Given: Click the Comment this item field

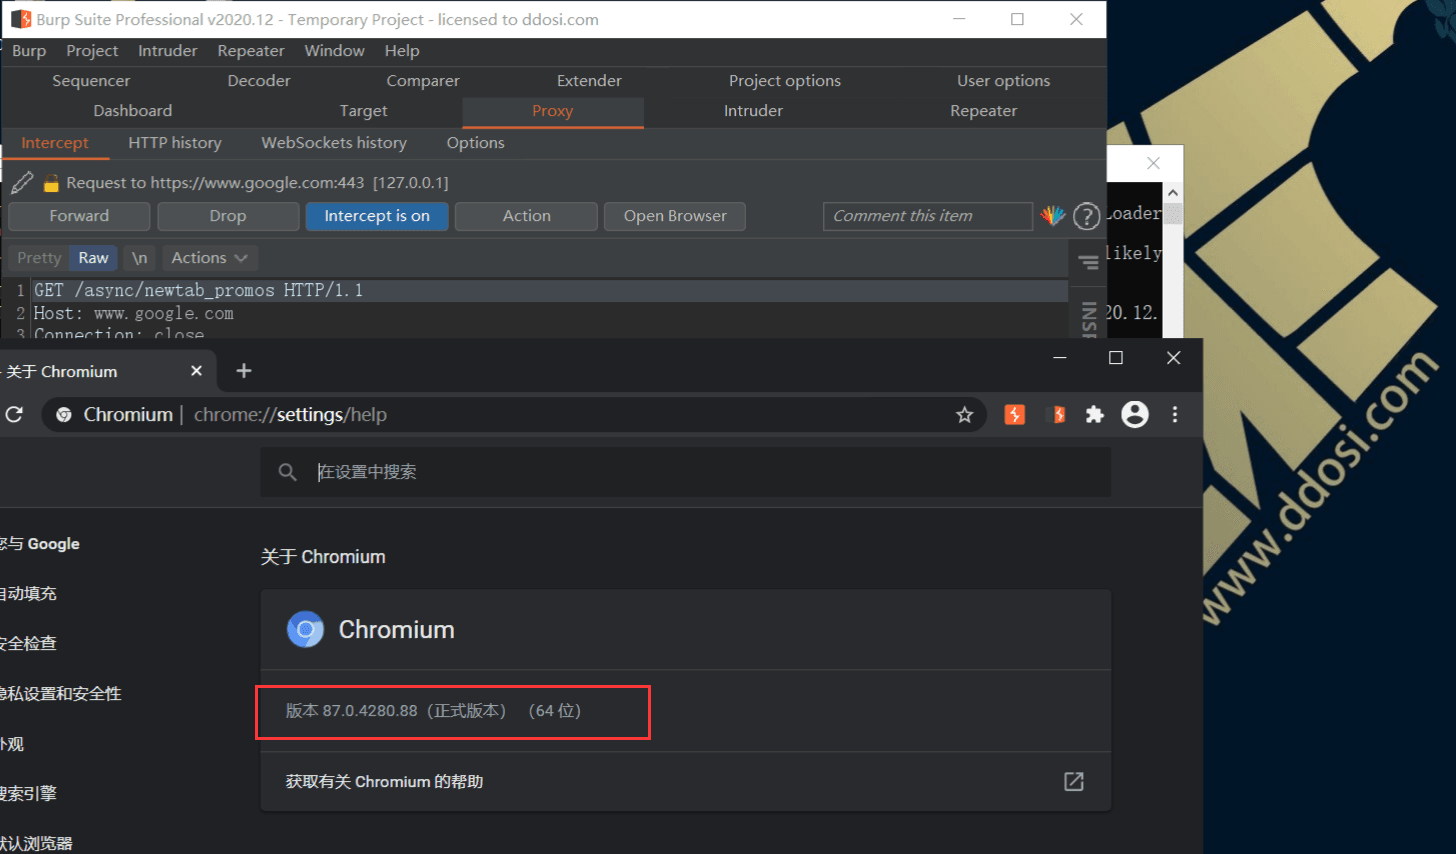Looking at the screenshot, I should (x=927, y=216).
